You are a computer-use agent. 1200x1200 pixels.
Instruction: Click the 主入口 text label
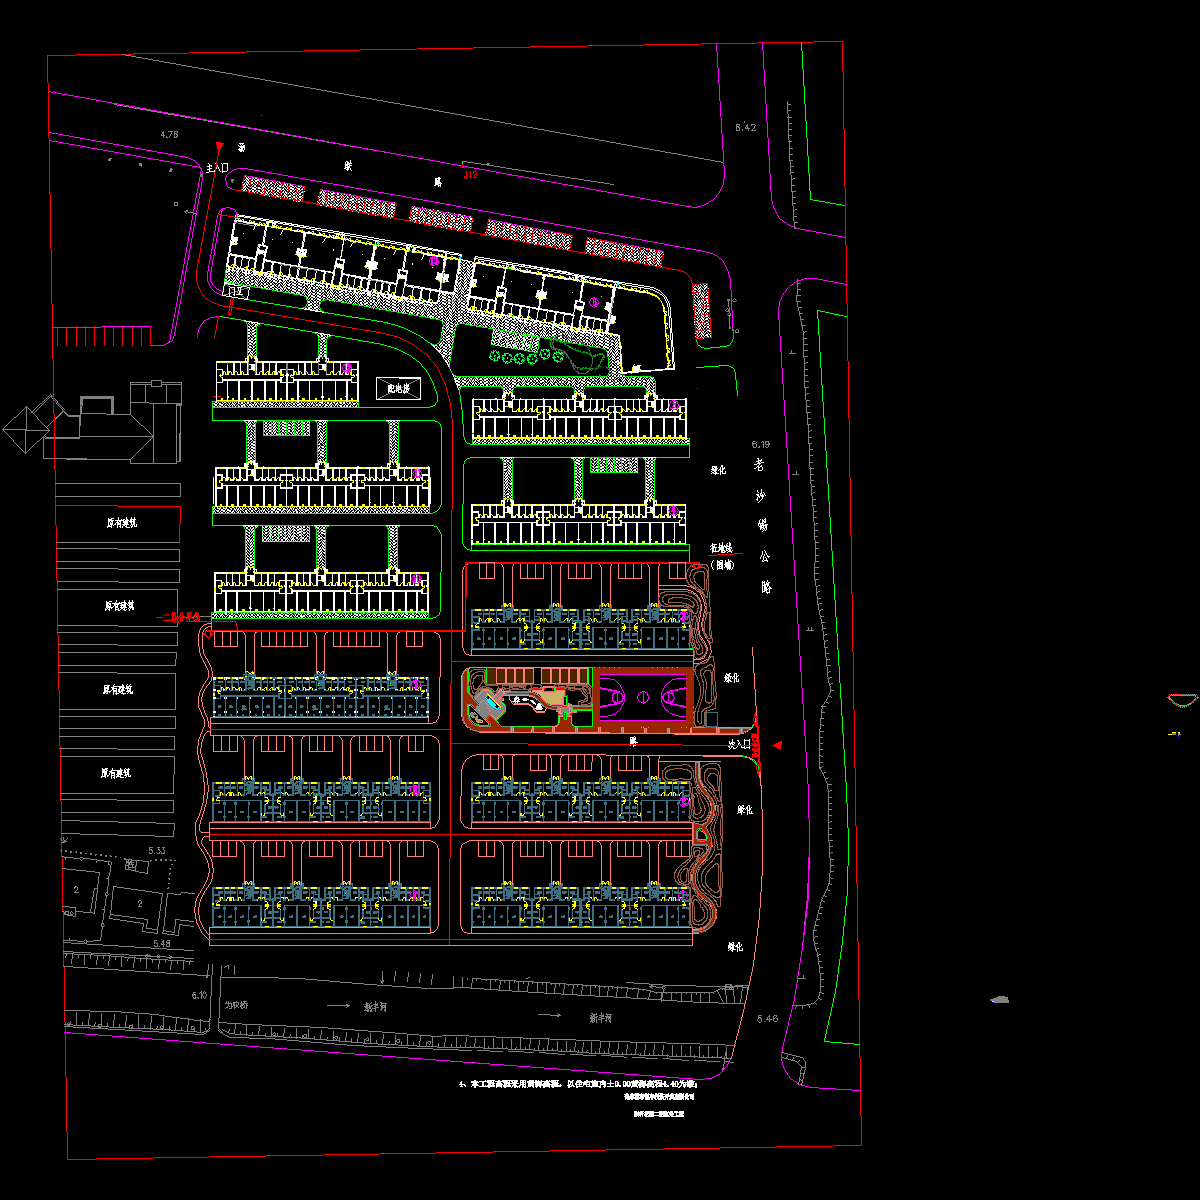tap(217, 170)
